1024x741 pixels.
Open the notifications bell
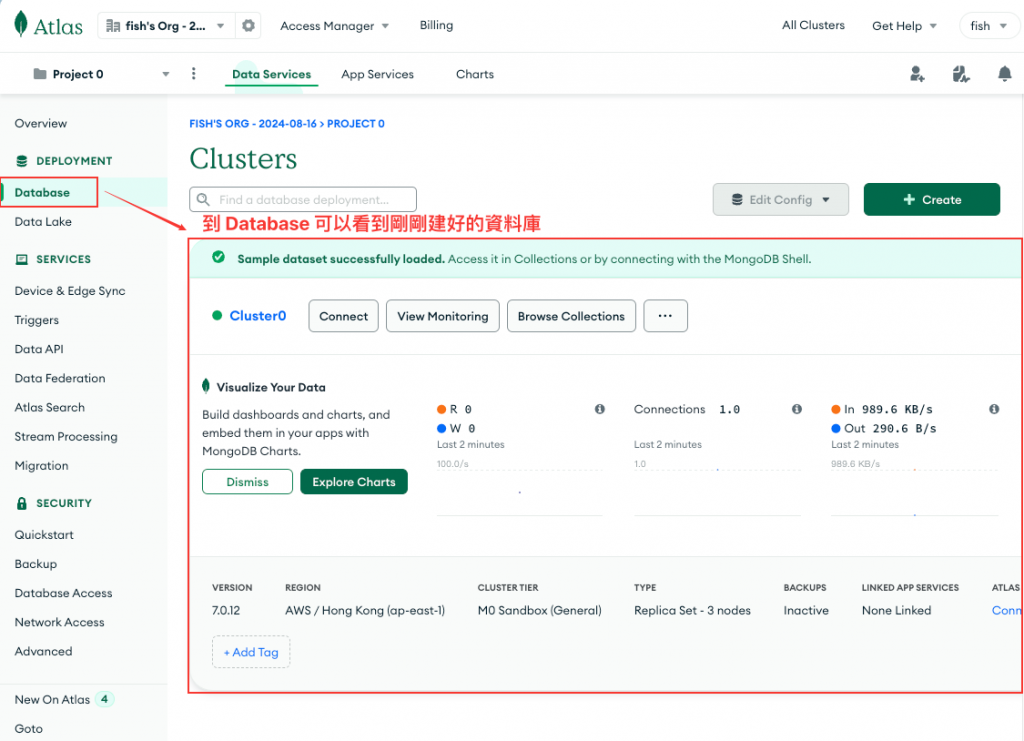1004,74
